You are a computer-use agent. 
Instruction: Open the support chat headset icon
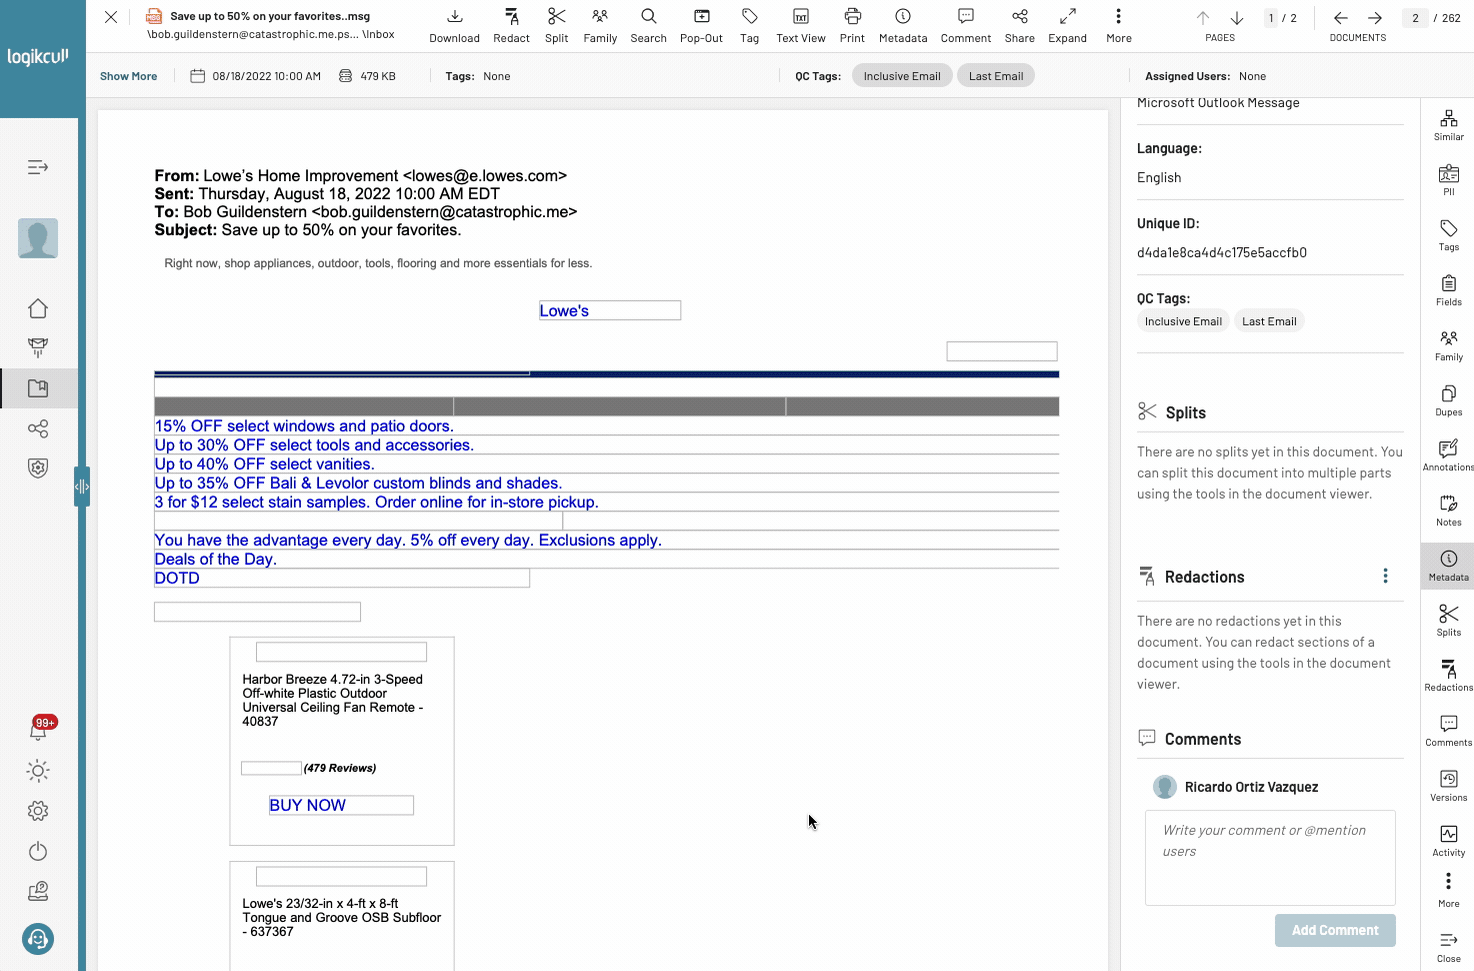pos(38,939)
